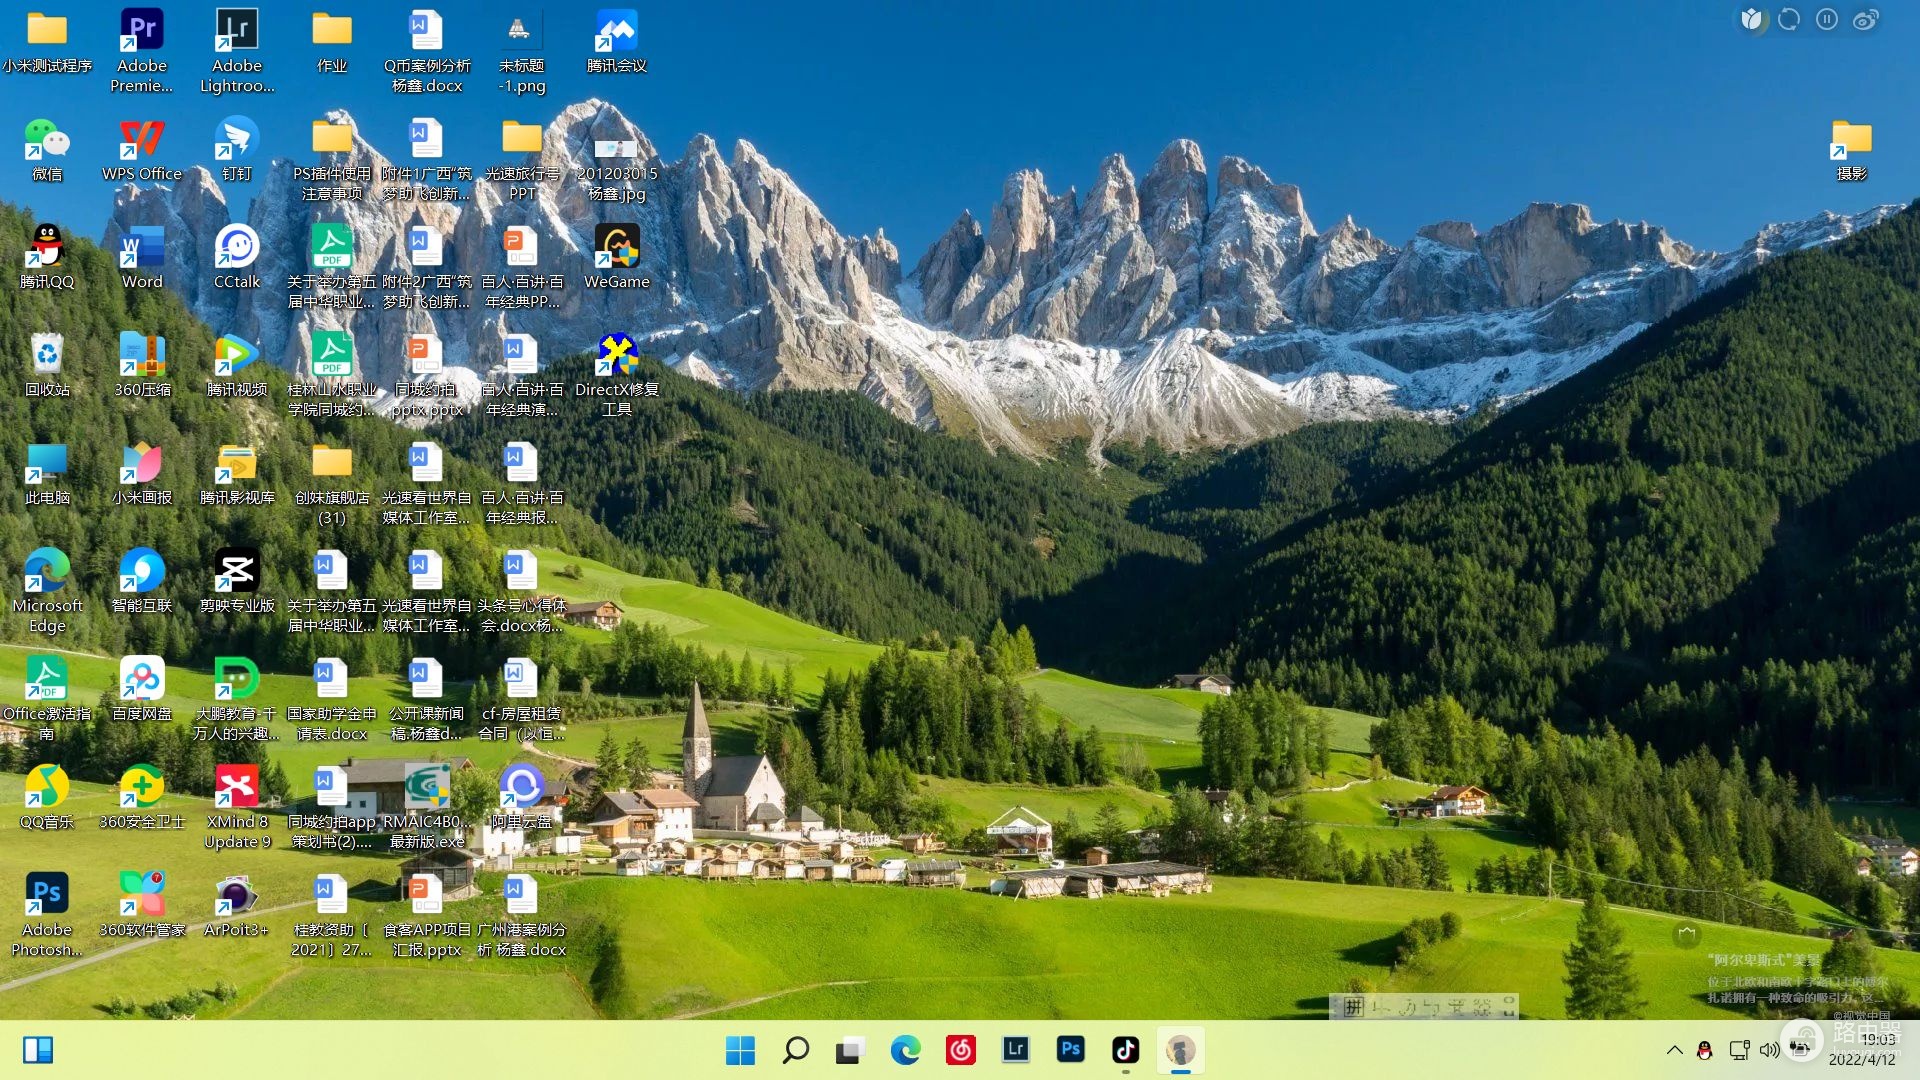Image resolution: width=1920 pixels, height=1080 pixels.
Task: Open QQ penguin tray icon
Action: pos(1705,1050)
